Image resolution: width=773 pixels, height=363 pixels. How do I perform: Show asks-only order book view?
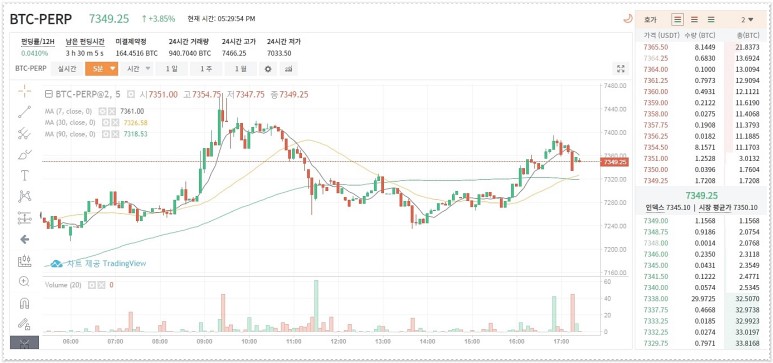click(x=694, y=20)
